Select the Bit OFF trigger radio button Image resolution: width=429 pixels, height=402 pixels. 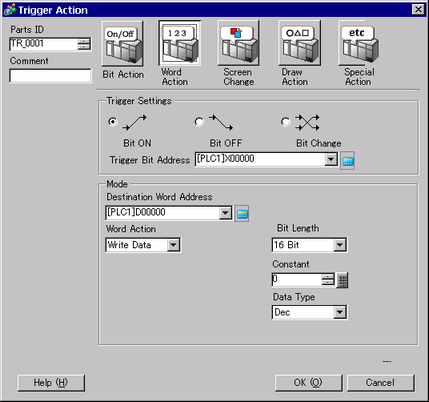199,122
